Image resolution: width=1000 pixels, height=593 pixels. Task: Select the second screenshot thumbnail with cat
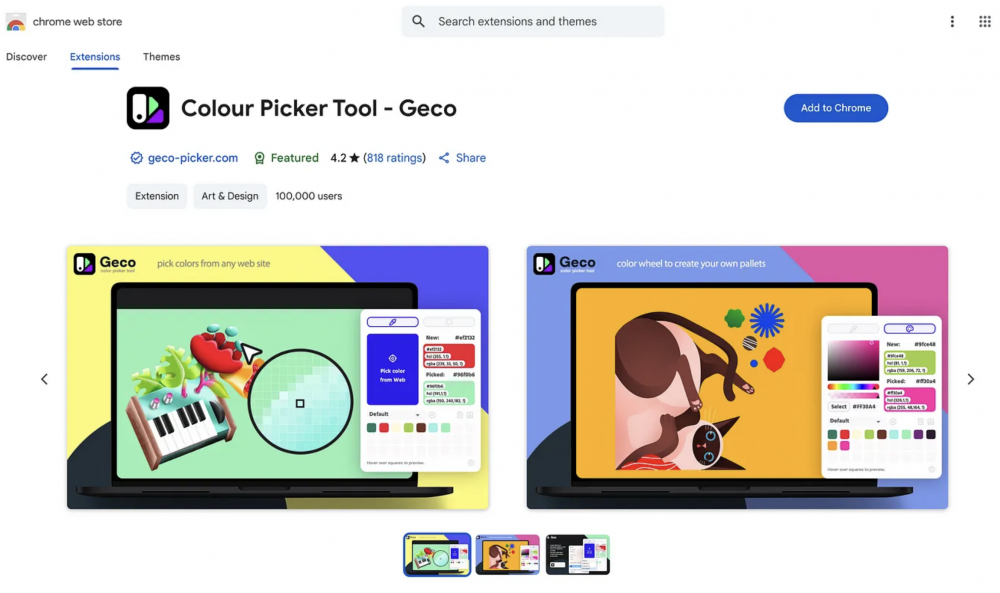(x=508, y=555)
